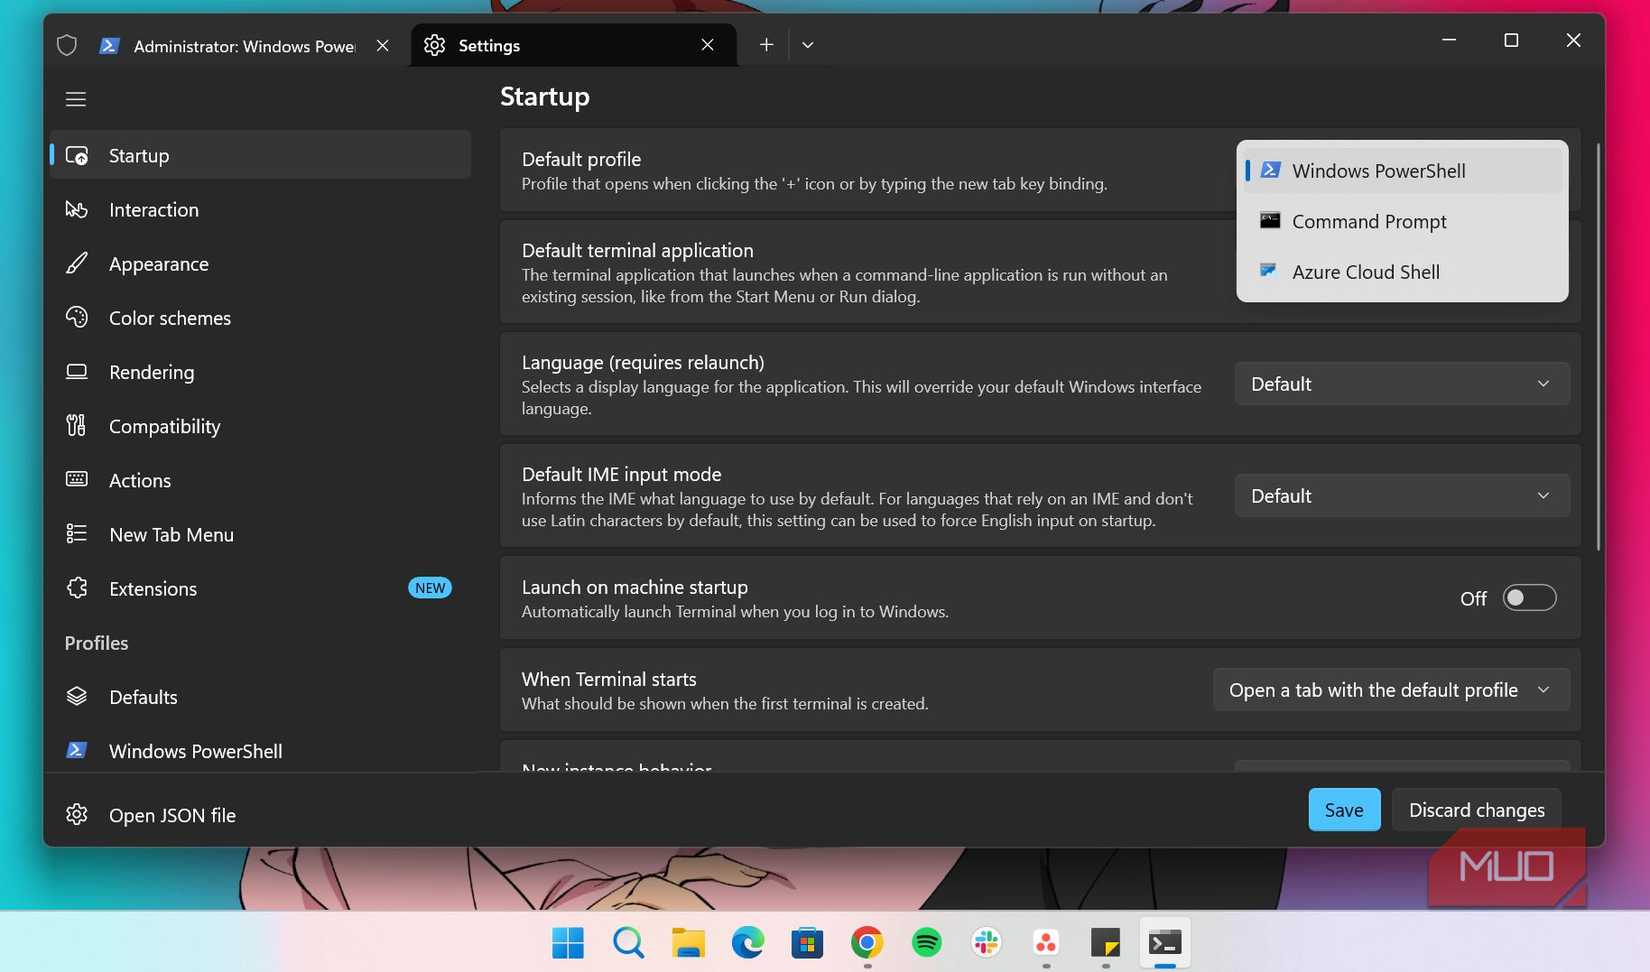Image resolution: width=1650 pixels, height=972 pixels.
Task: Click the admin shield icon in title bar
Action: click(x=66, y=45)
